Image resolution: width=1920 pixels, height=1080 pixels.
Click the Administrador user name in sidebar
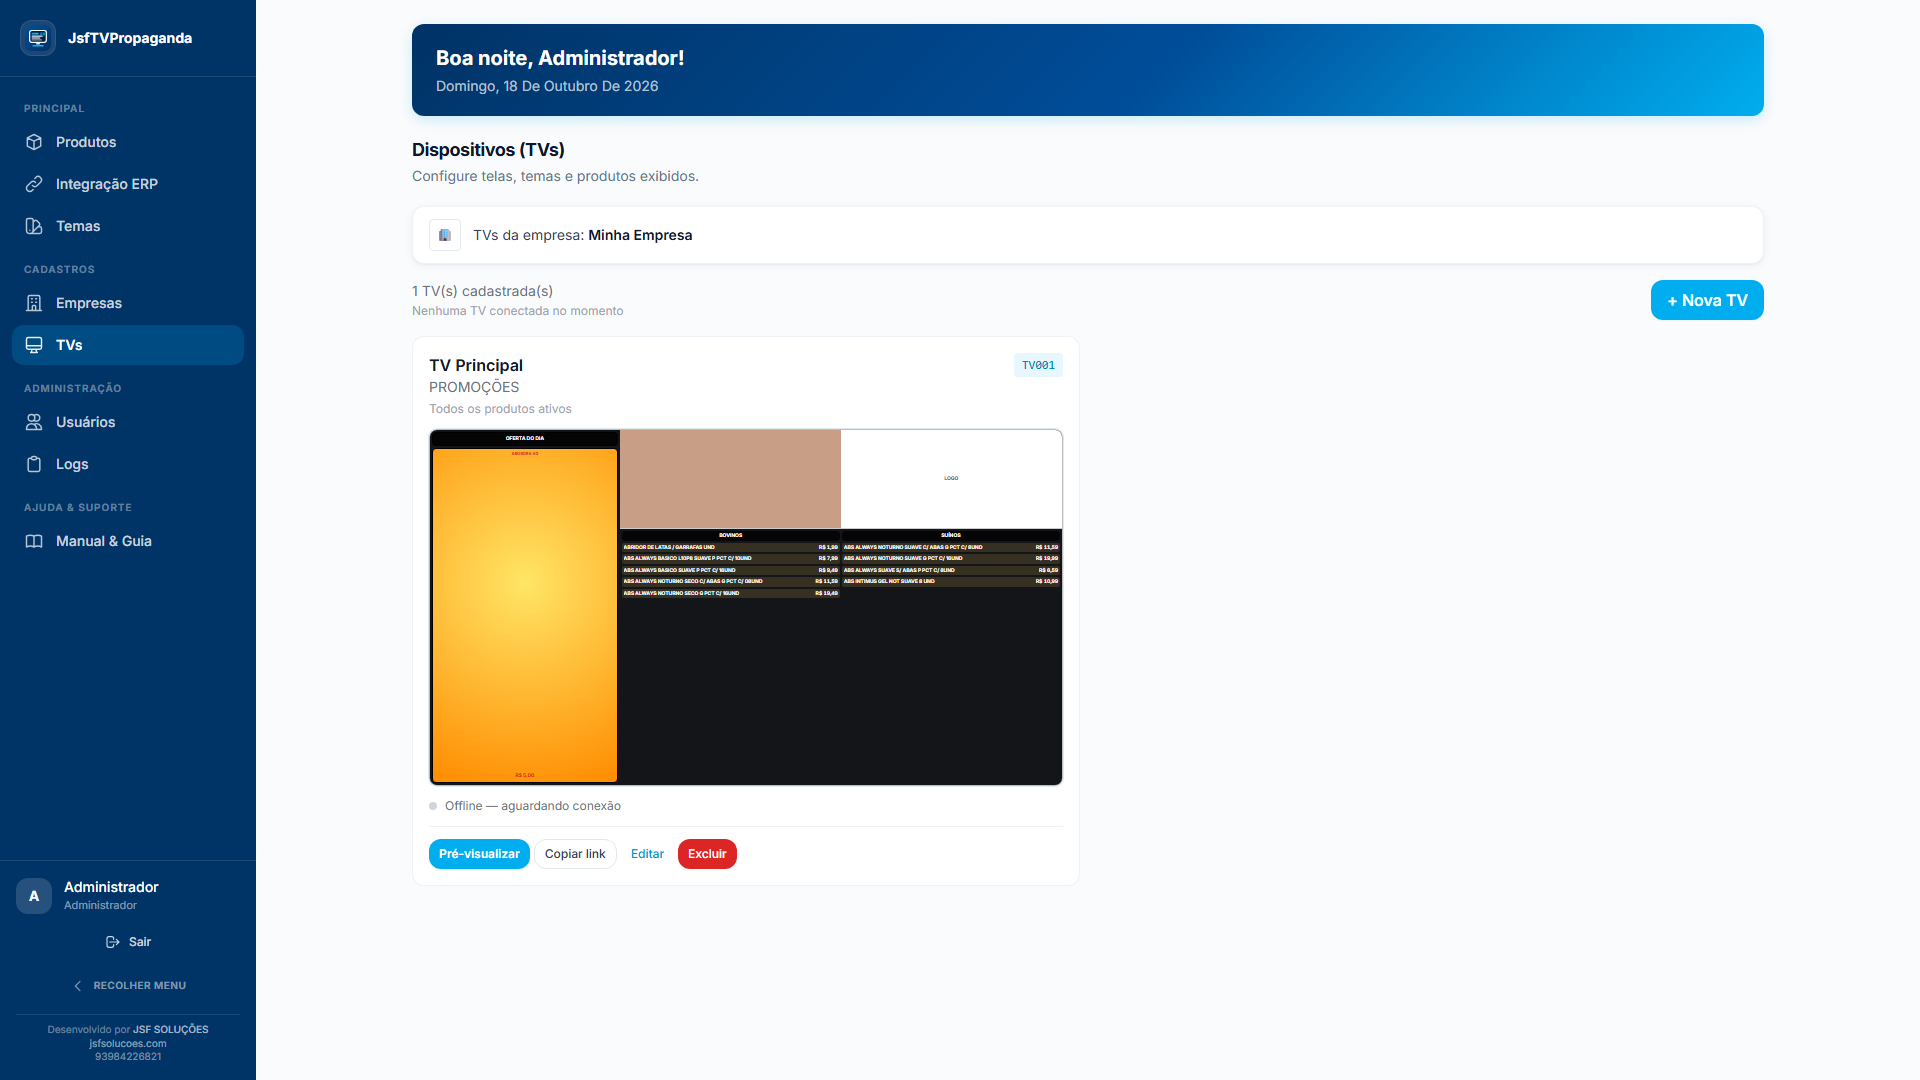click(111, 887)
